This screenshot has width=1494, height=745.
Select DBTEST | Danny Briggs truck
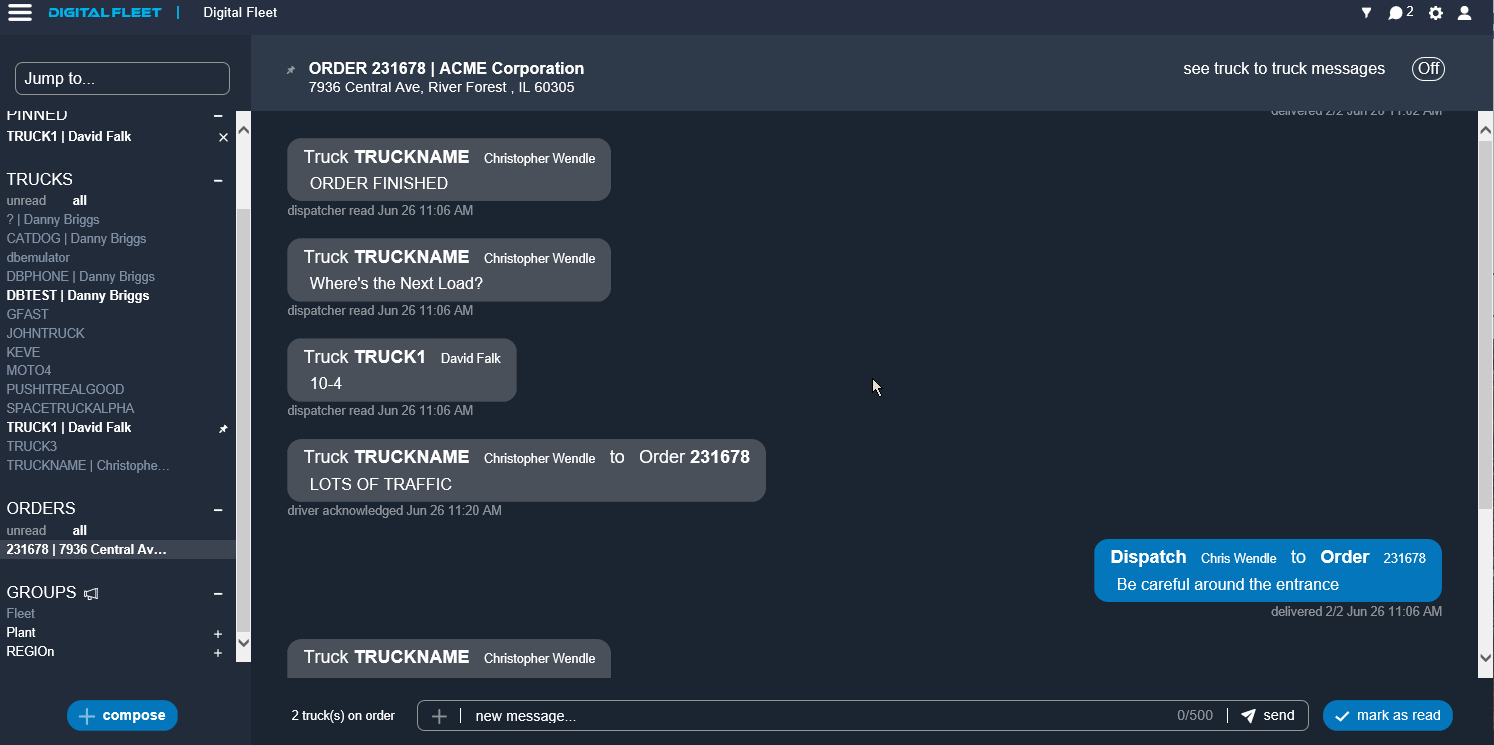pyautogui.click(x=78, y=296)
